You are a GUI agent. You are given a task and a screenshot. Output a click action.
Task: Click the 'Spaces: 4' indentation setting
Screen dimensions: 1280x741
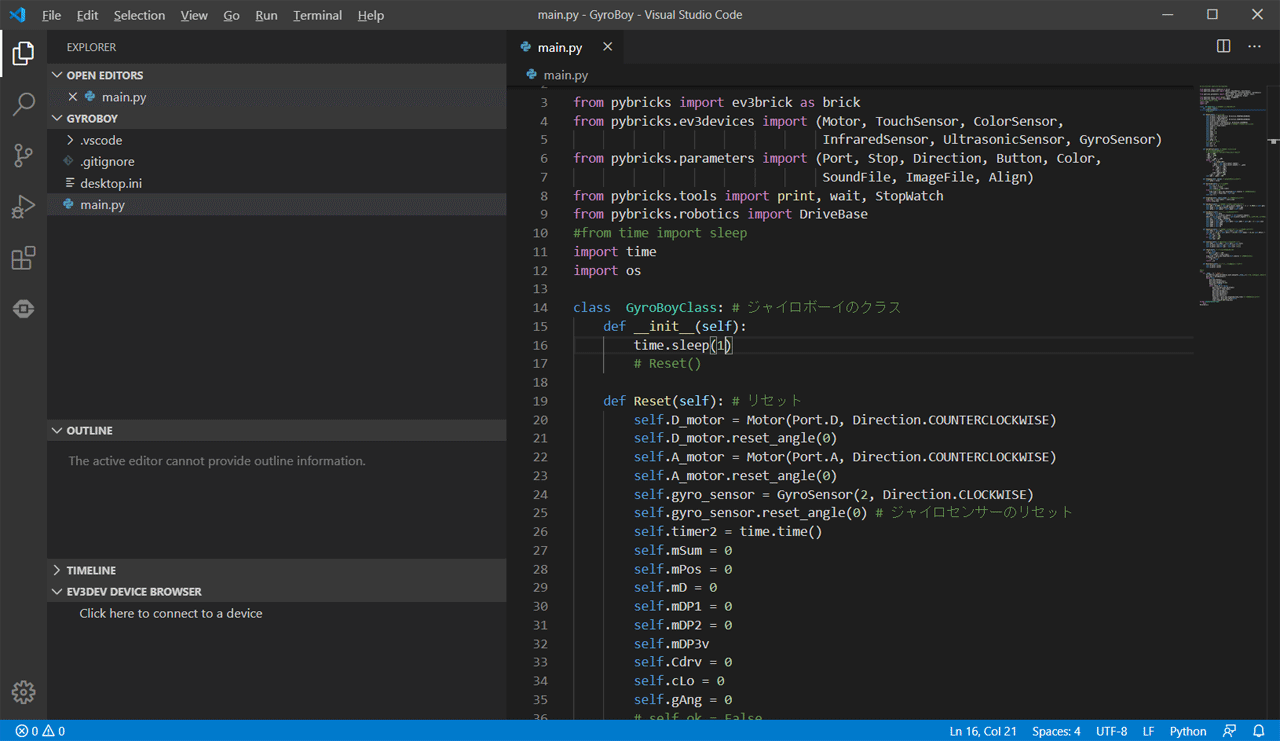click(x=1056, y=731)
